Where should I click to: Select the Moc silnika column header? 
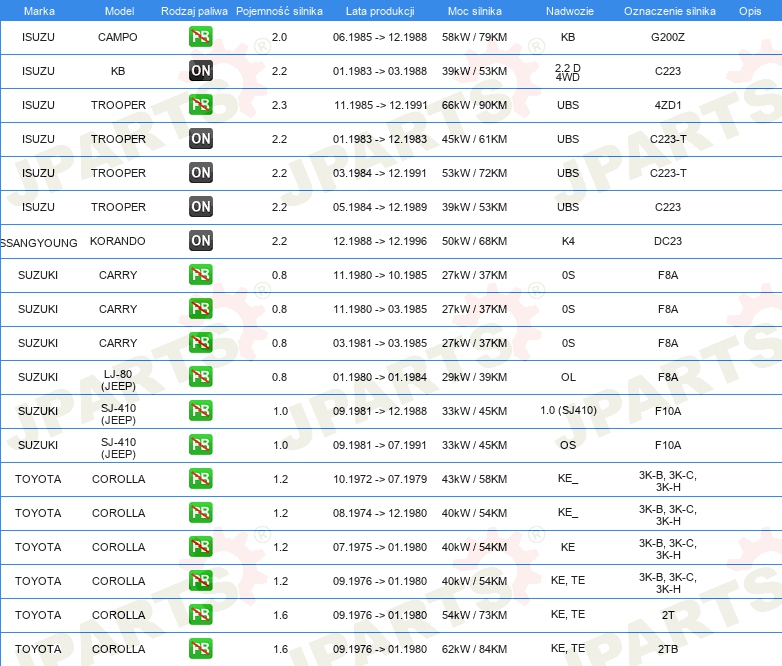(x=474, y=11)
